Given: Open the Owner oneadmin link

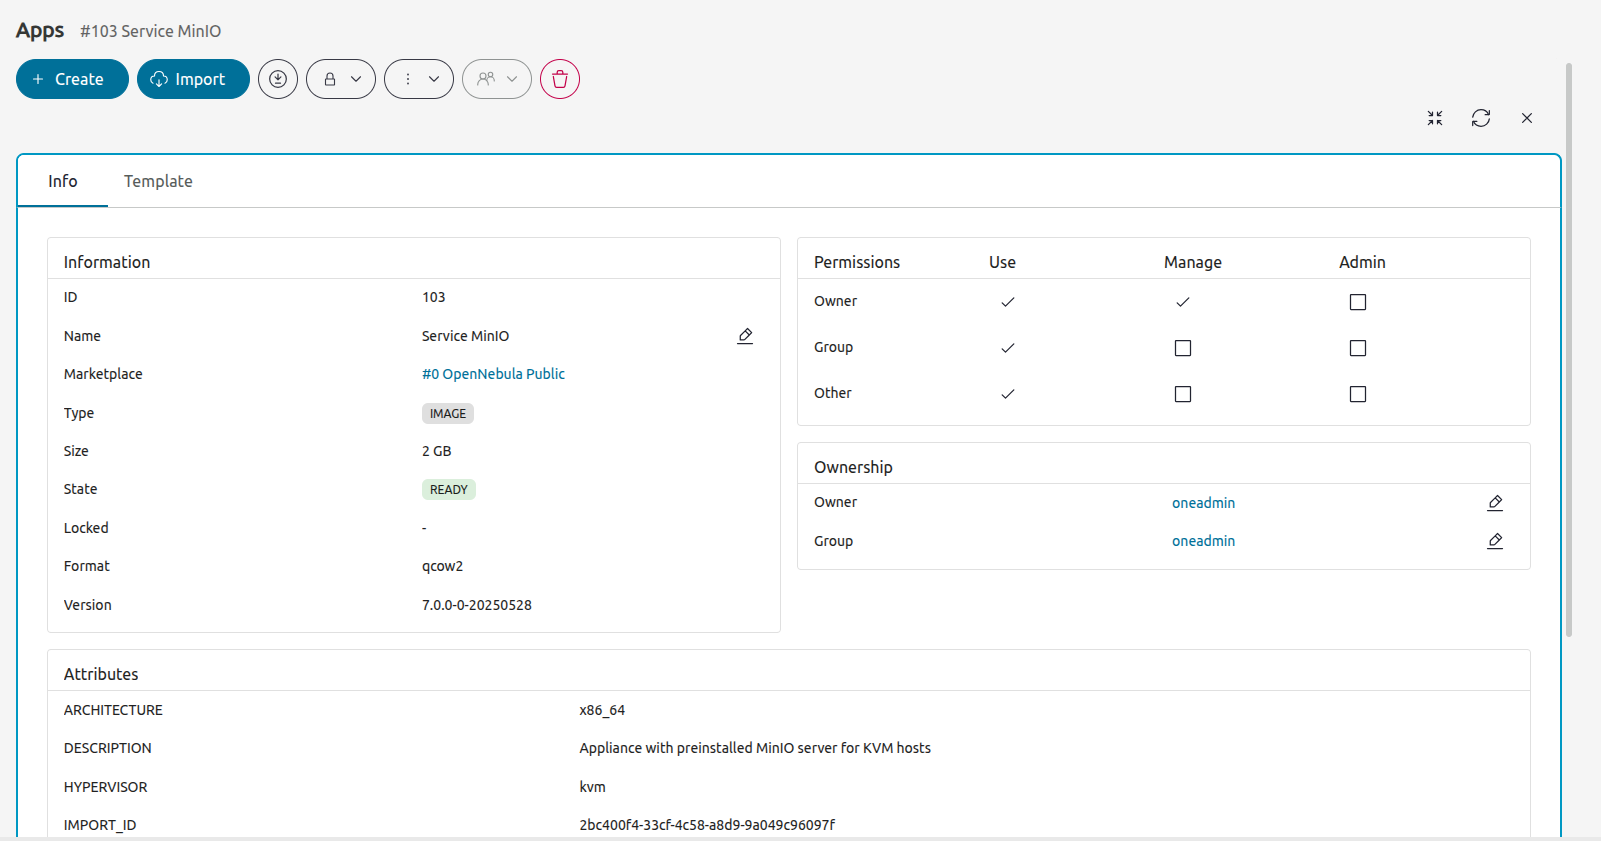Looking at the screenshot, I should point(1203,503).
